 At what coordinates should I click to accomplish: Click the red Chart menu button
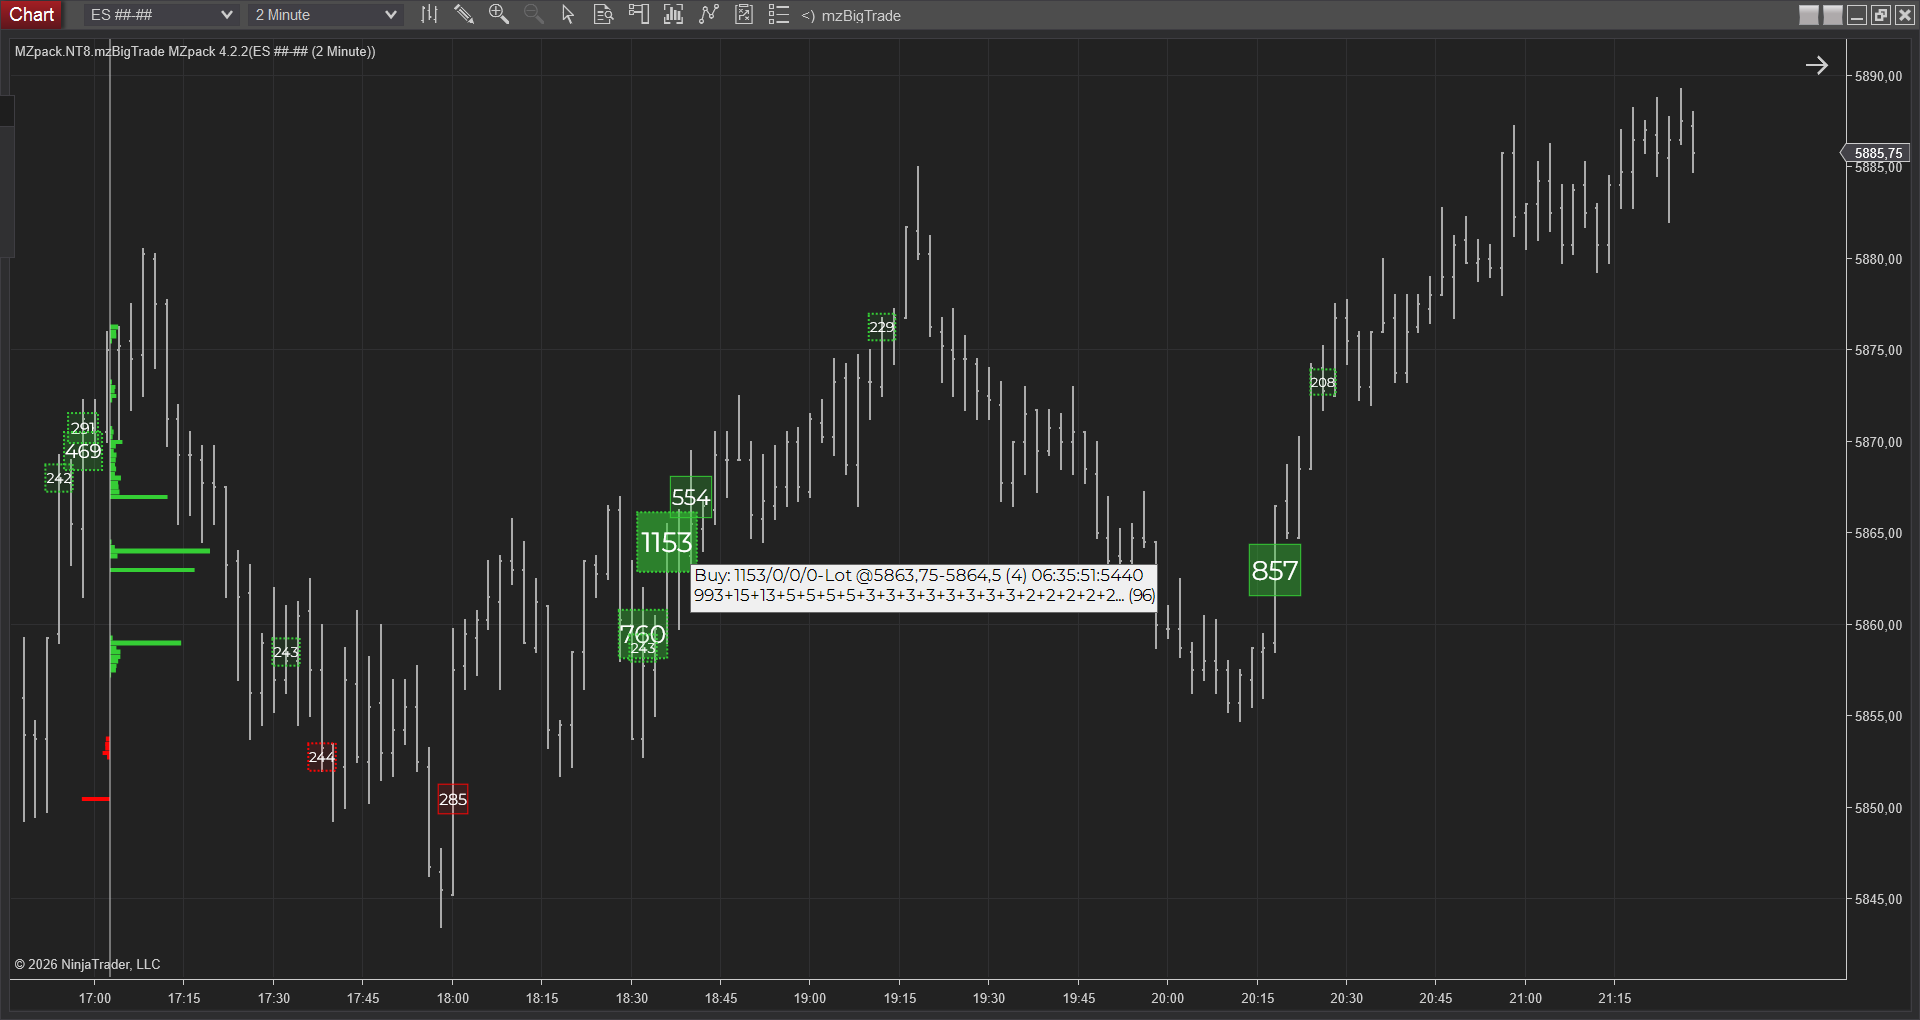tap(32, 14)
